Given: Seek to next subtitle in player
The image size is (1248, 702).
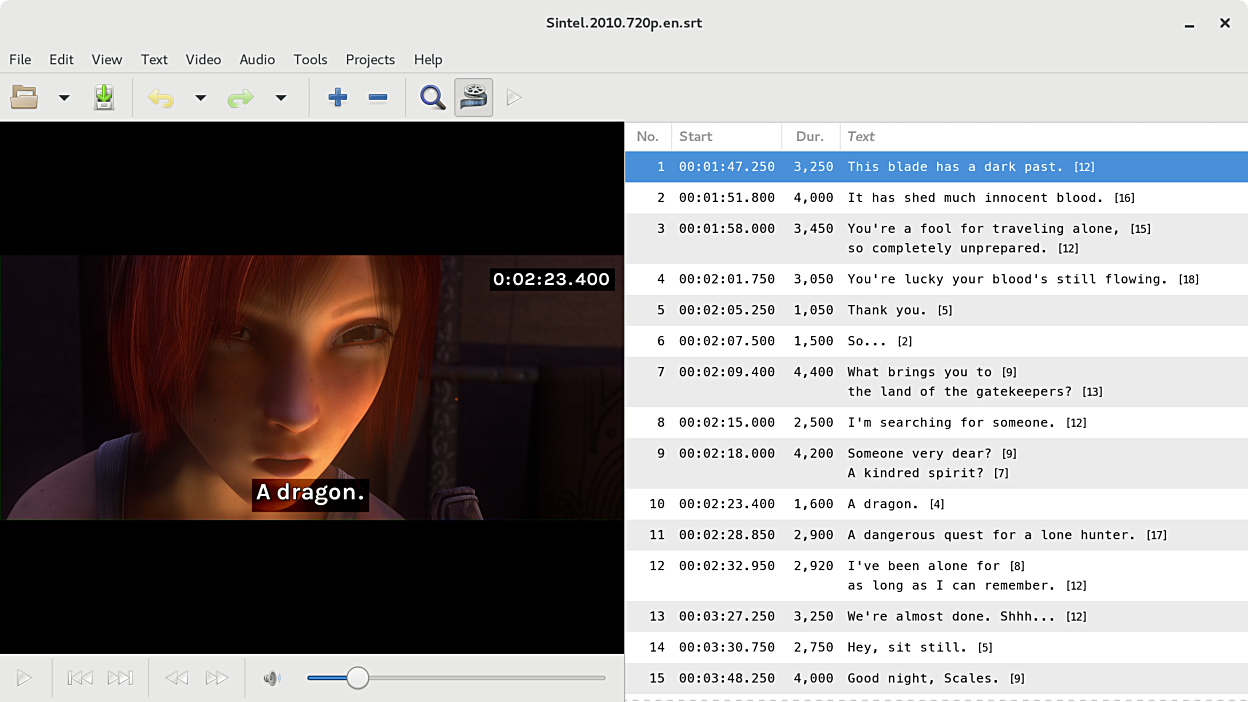Looking at the screenshot, I should [x=120, y=678].
